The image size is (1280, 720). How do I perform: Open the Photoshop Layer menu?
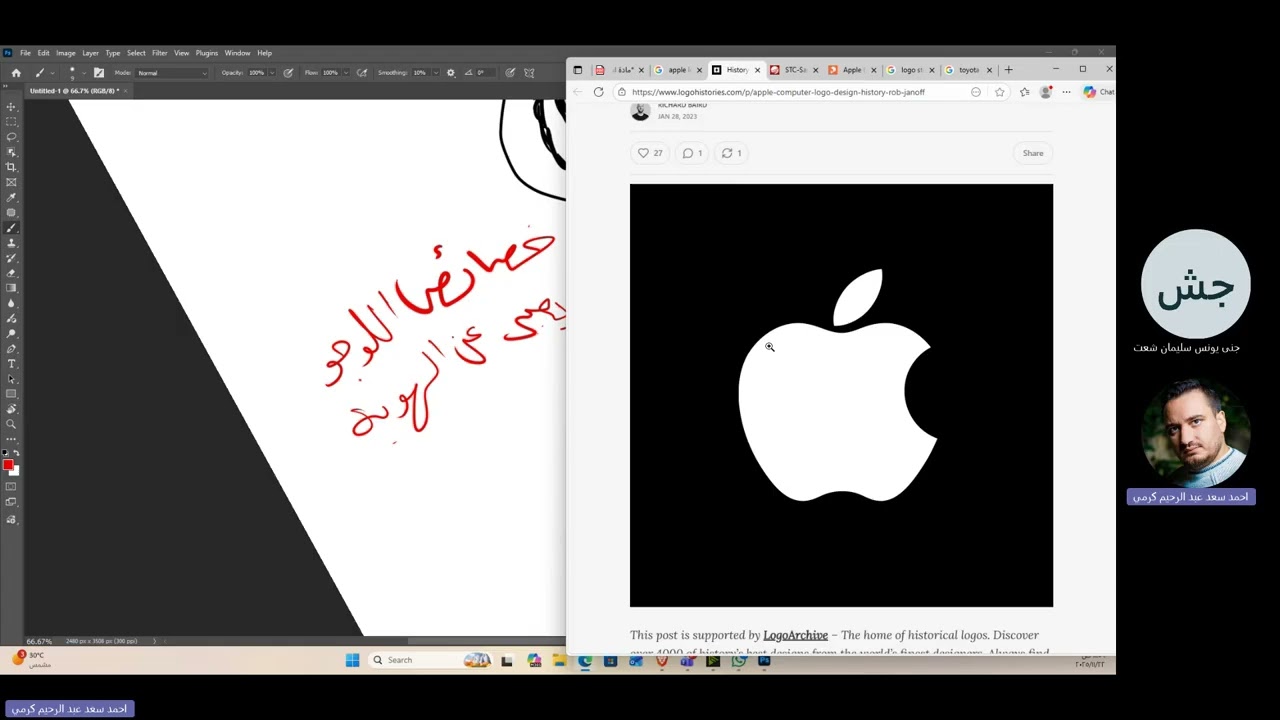coord(90,53)
